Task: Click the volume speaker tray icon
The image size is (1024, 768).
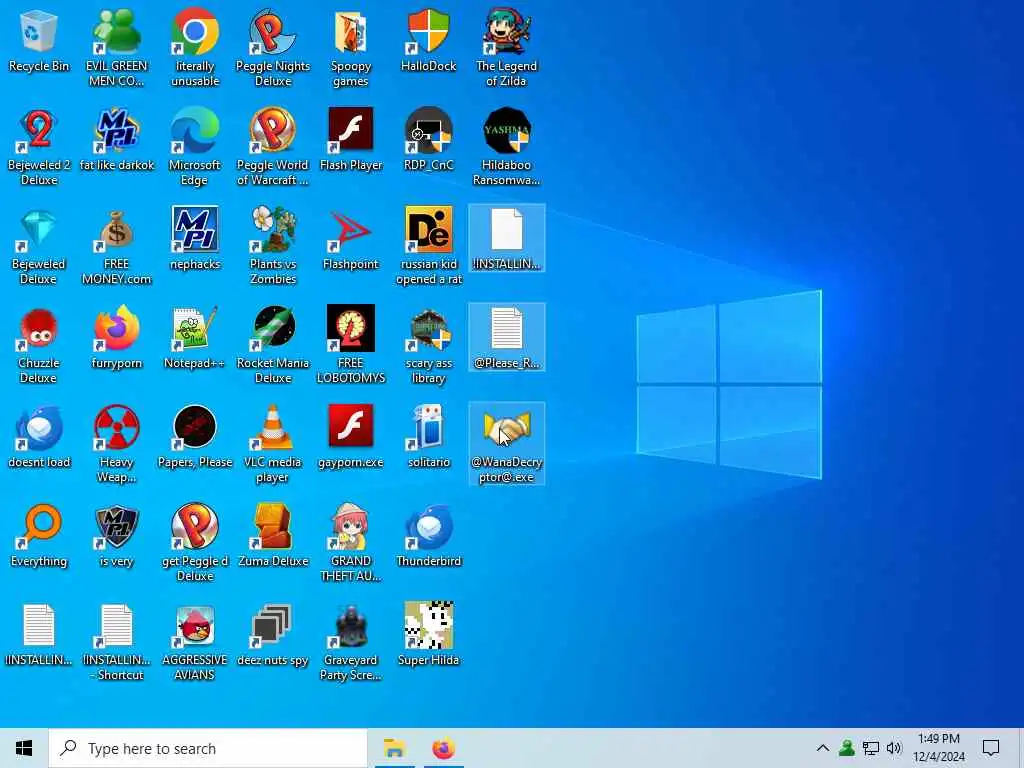Action: tap(894, 748)
